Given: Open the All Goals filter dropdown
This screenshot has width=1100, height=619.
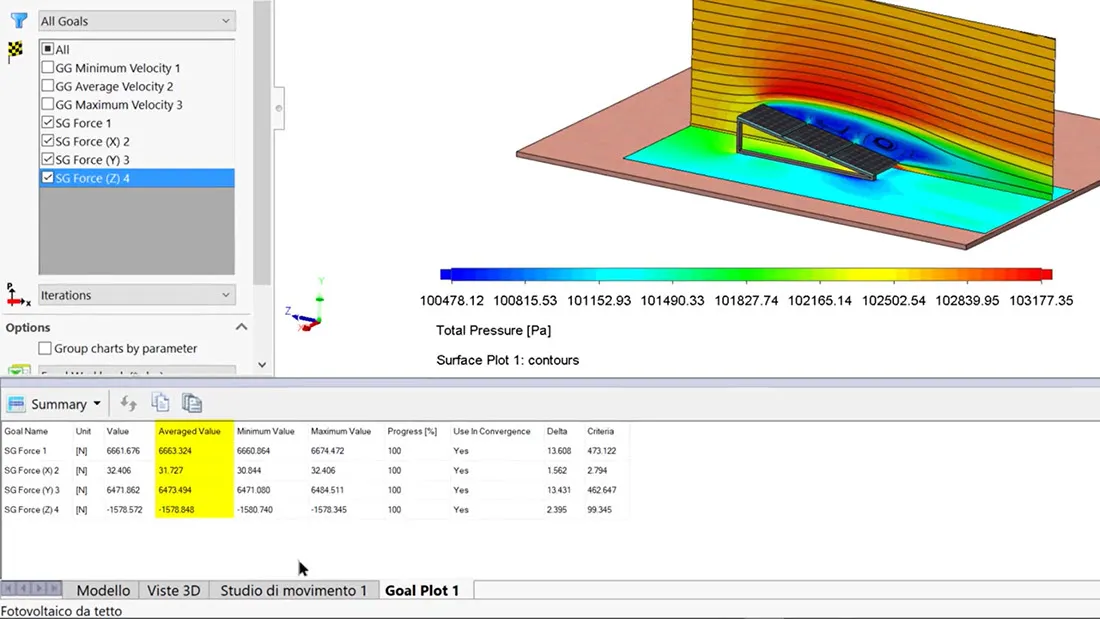Looking at the screenshot, I should pos(137,21).
